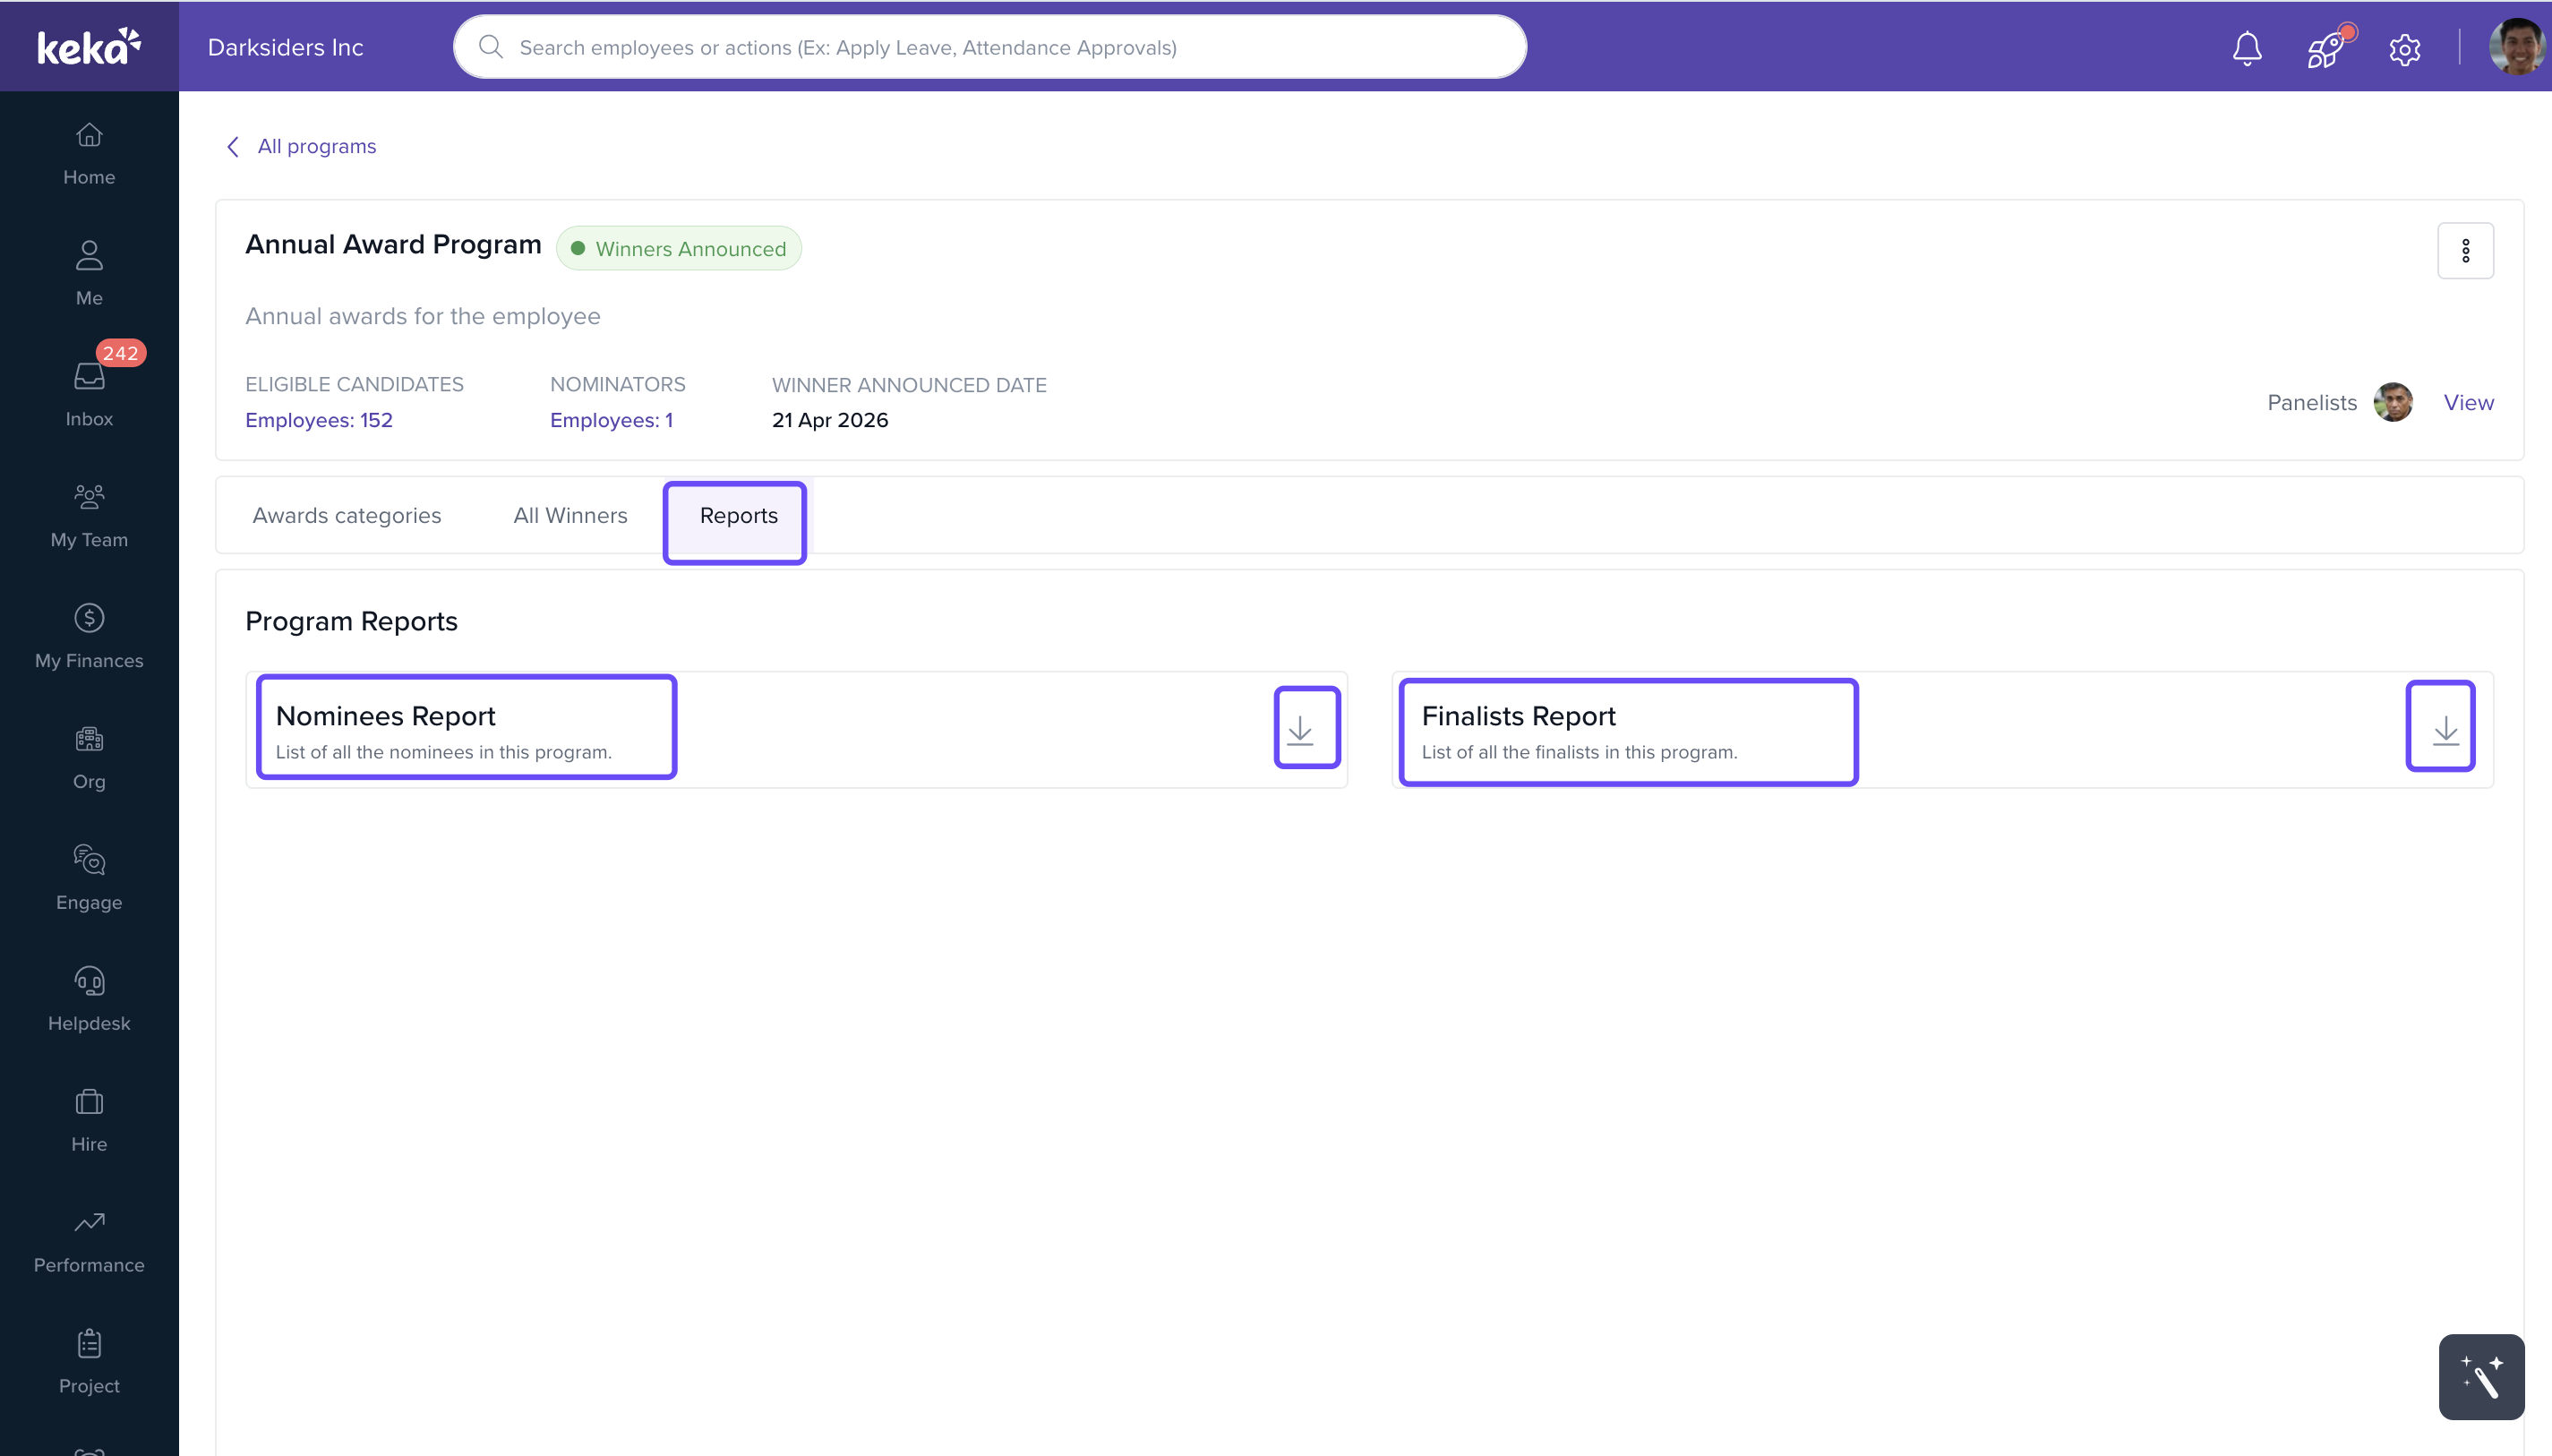
Task: Focus the employee search field
Action: (989, 48)
